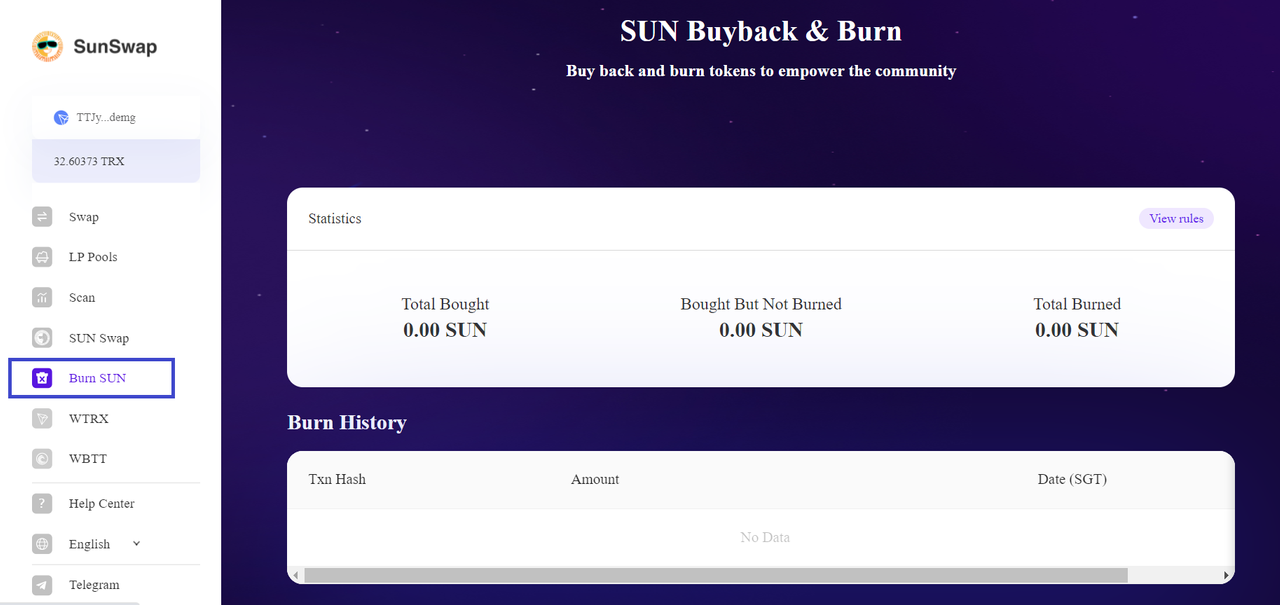Viewport: 1280px width, 605px height.
Task: Click the No Data placeholder text
Action: 765,537
